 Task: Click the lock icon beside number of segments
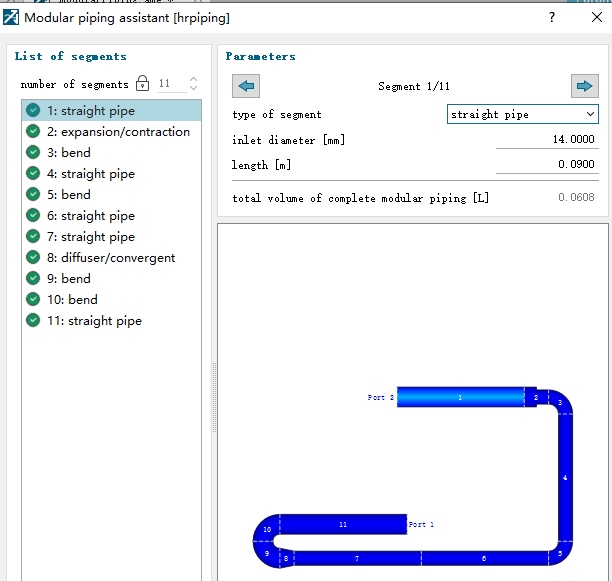point(142,84)
